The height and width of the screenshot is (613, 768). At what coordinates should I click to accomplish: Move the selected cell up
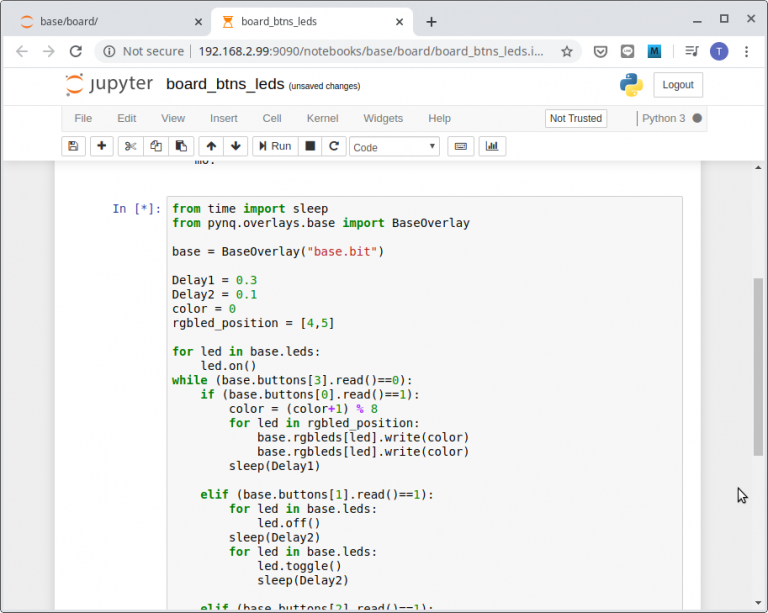(211, 146)
